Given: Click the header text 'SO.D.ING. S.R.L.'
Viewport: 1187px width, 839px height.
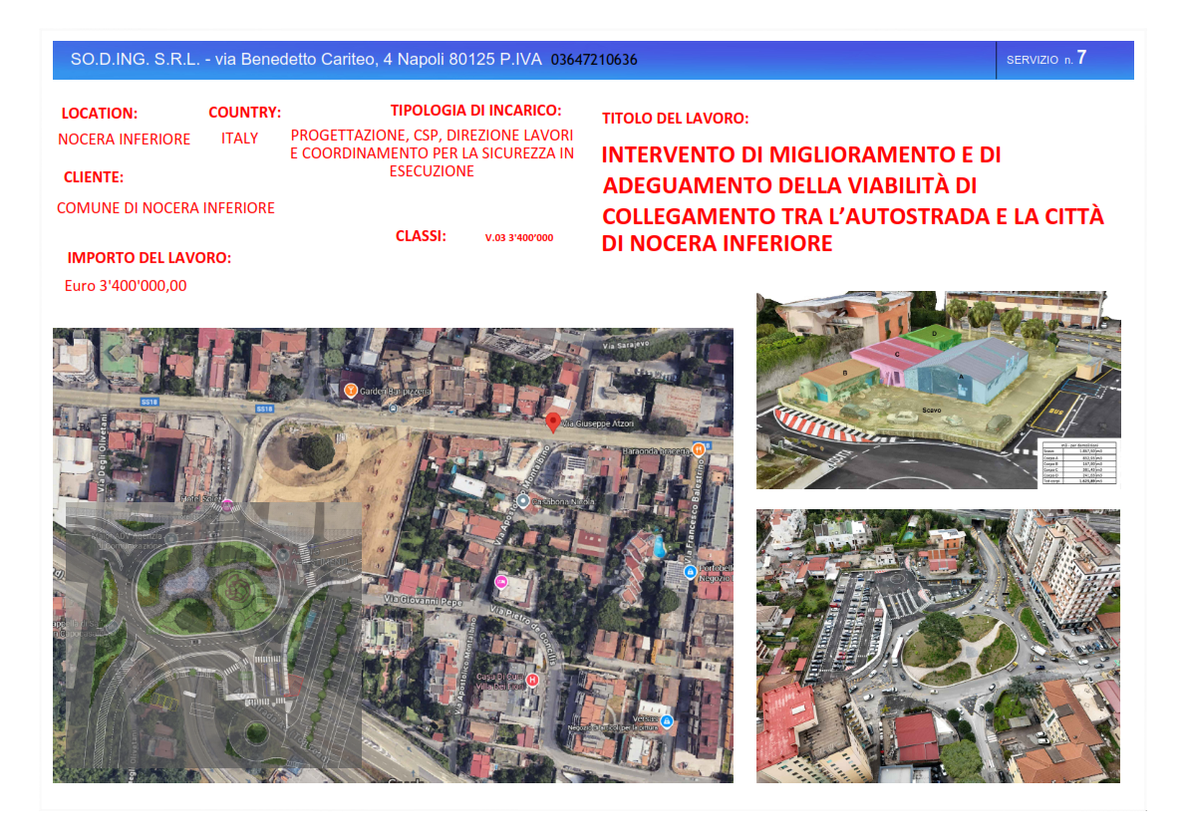Looking at the screenshot, I should click(135, 59).
